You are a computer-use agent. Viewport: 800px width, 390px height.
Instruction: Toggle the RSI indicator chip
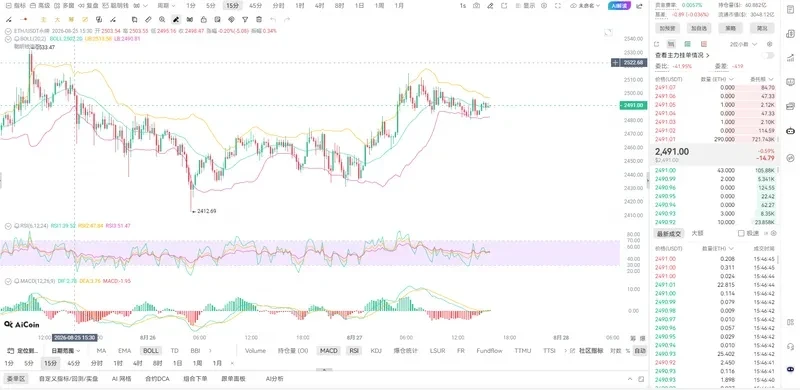click(x=354, y=351)
